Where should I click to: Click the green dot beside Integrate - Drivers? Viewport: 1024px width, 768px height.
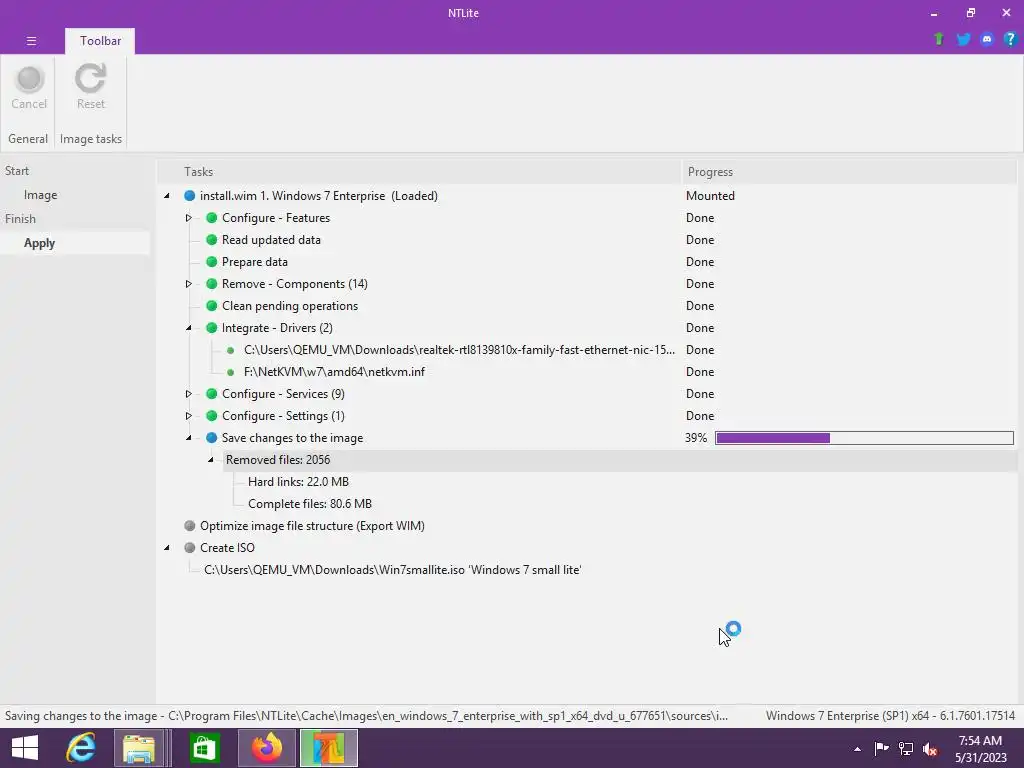[212, 328]
